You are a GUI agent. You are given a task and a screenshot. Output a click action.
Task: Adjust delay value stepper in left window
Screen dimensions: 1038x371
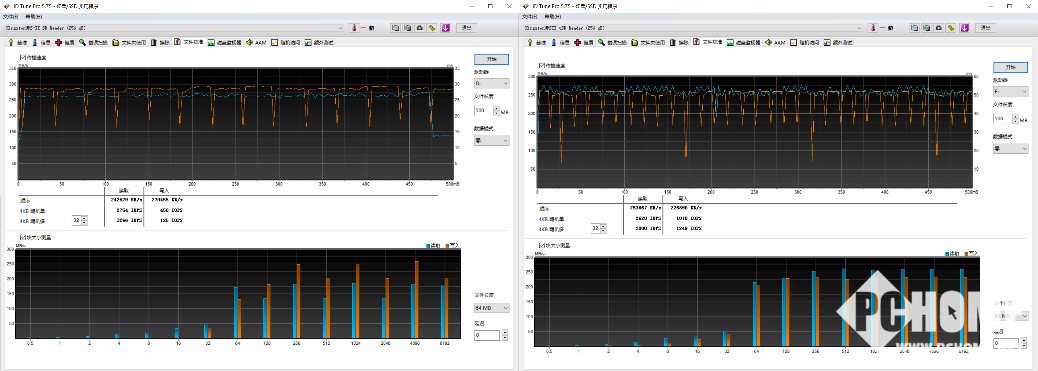pyautogui.click(x=505, y=336)
